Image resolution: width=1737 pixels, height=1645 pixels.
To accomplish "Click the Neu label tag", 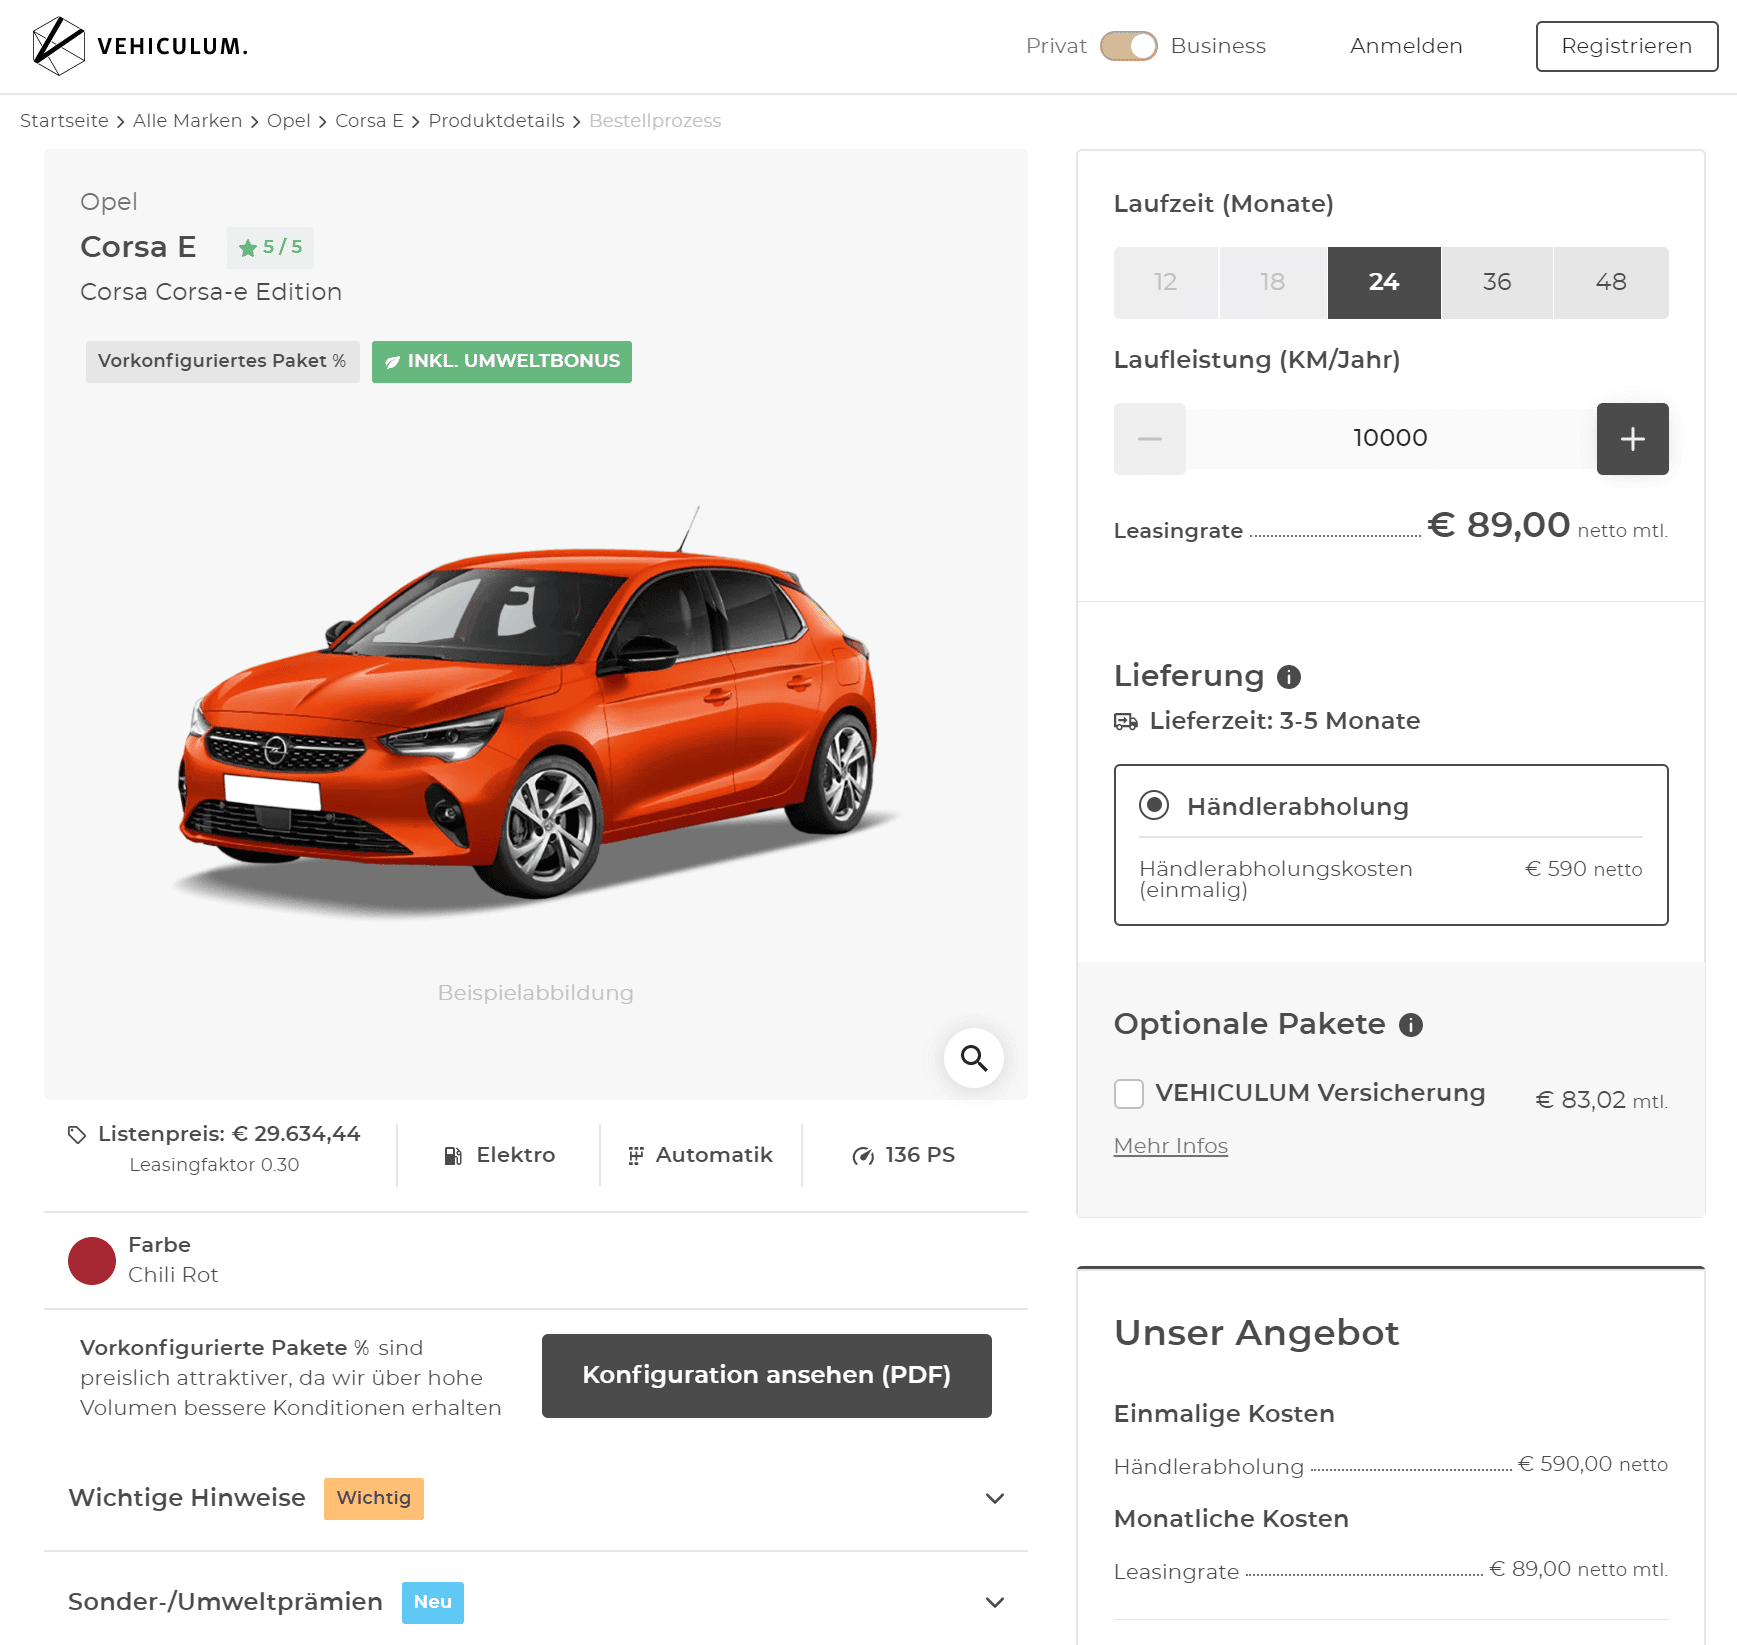I will click(433, 1603).
